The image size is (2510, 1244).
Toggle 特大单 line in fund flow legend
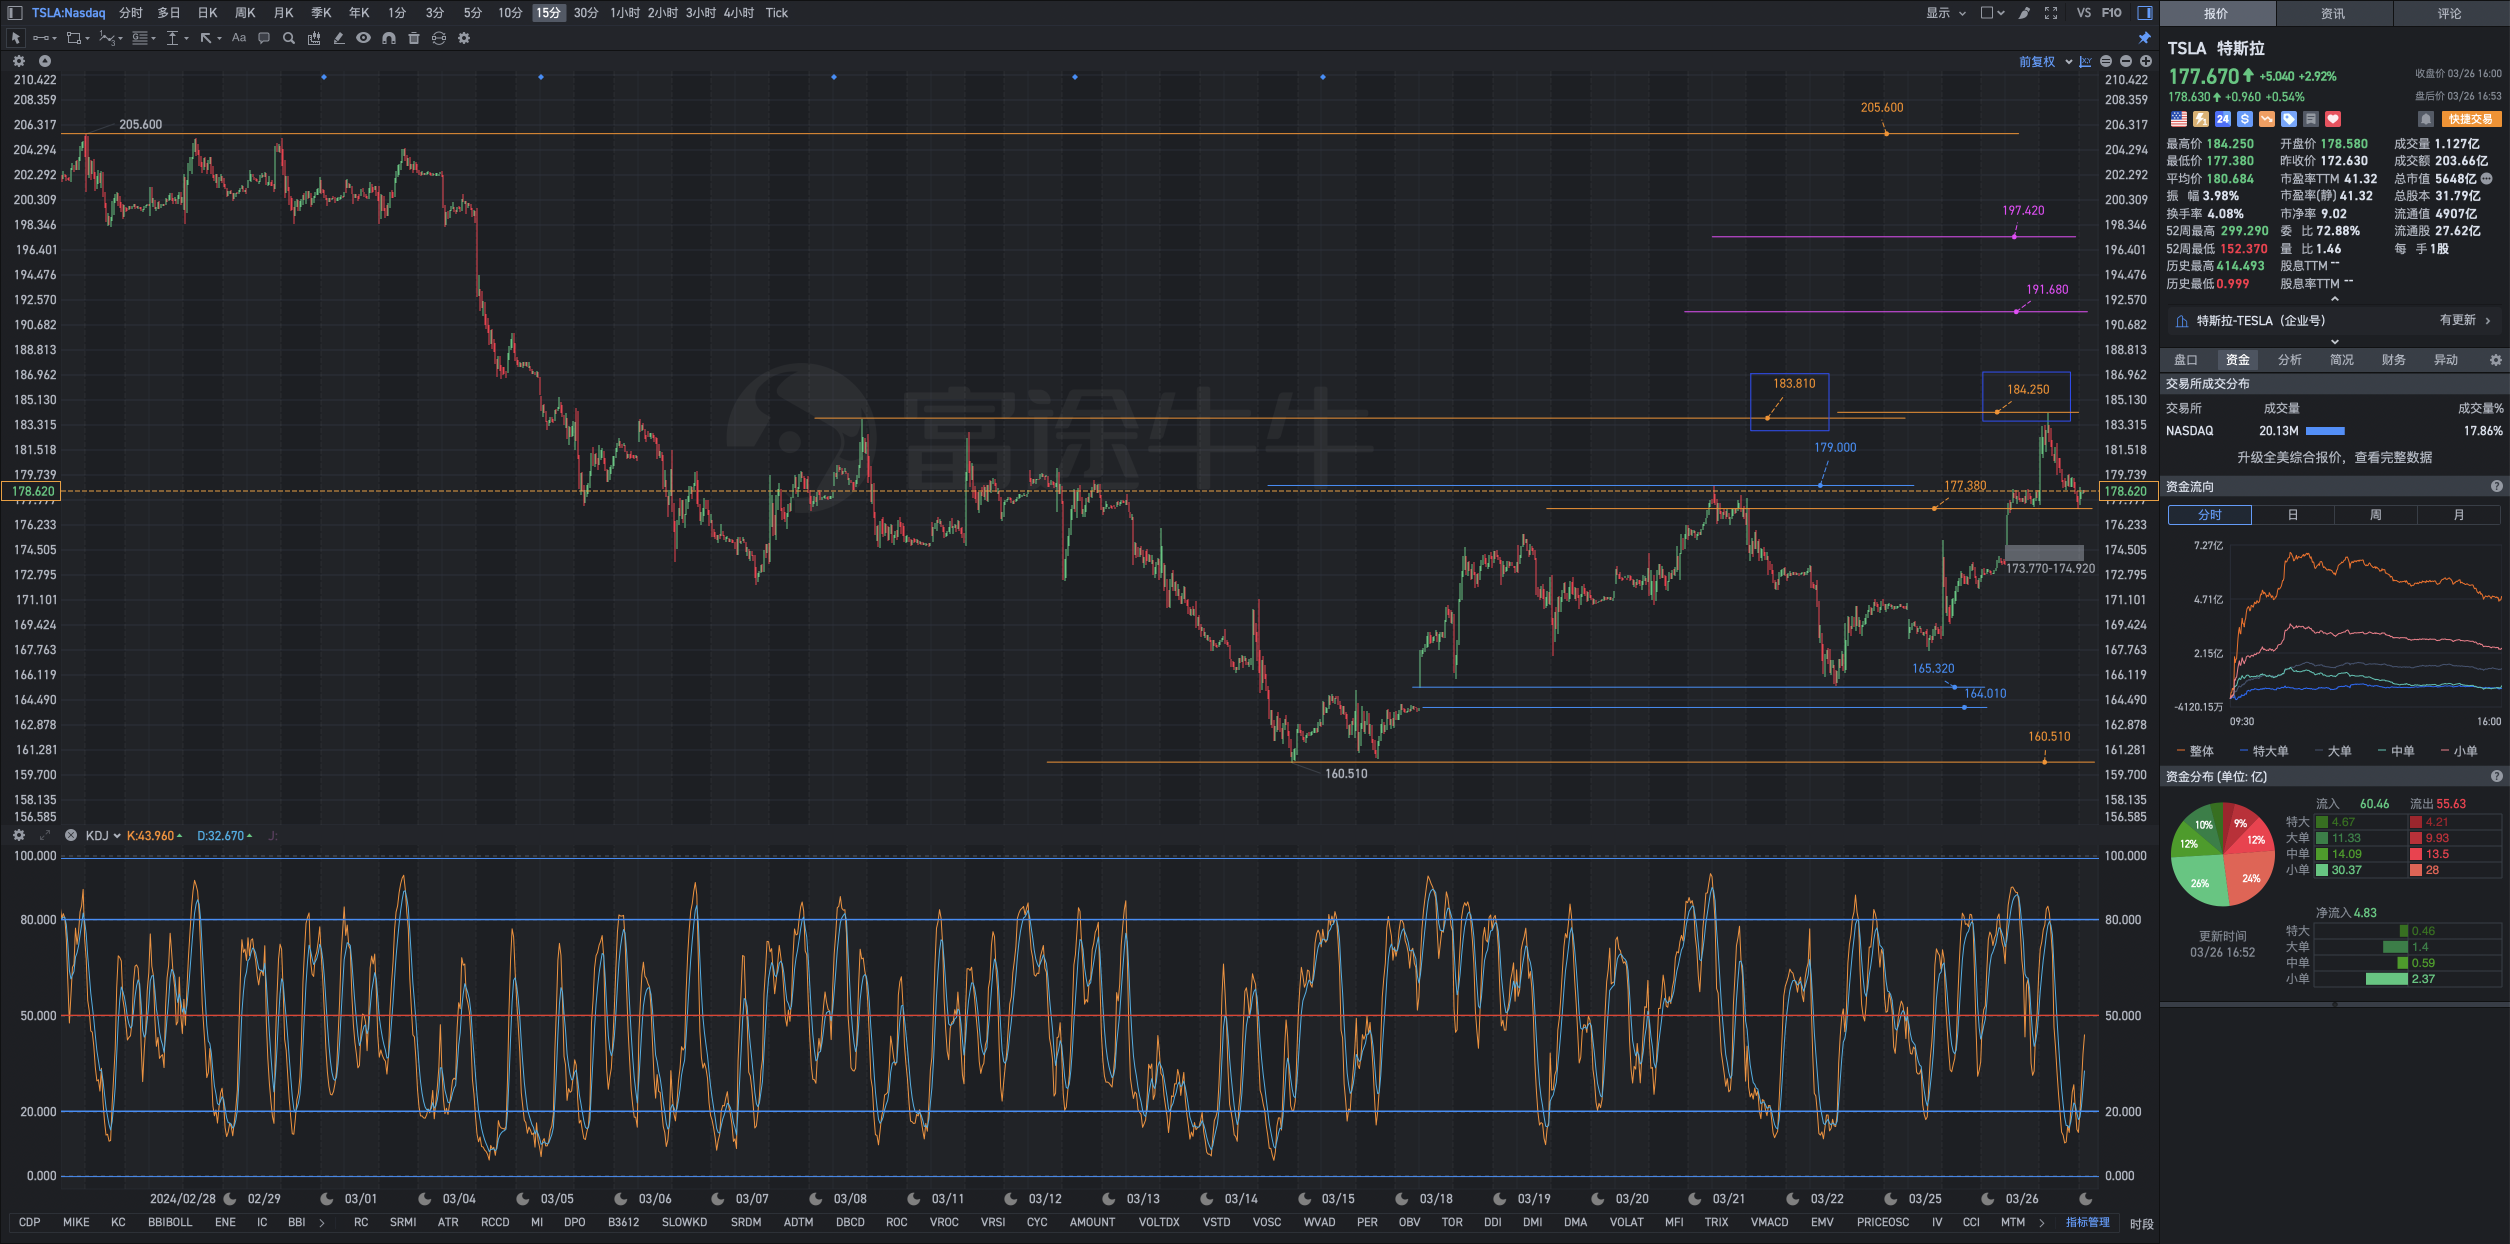coord(2264,751)
